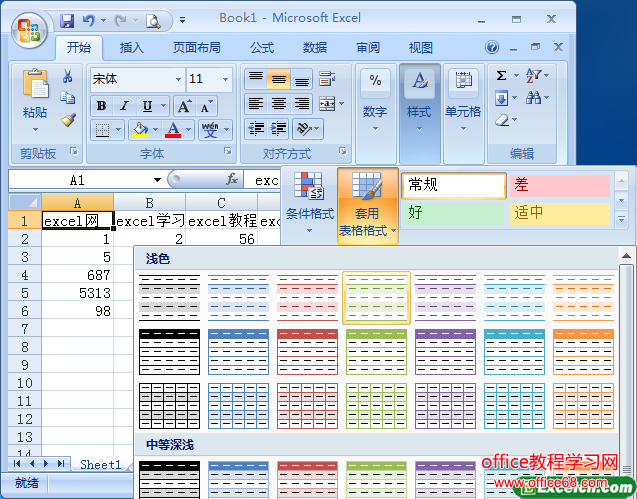Open the font size dropdown

[225, 79]
